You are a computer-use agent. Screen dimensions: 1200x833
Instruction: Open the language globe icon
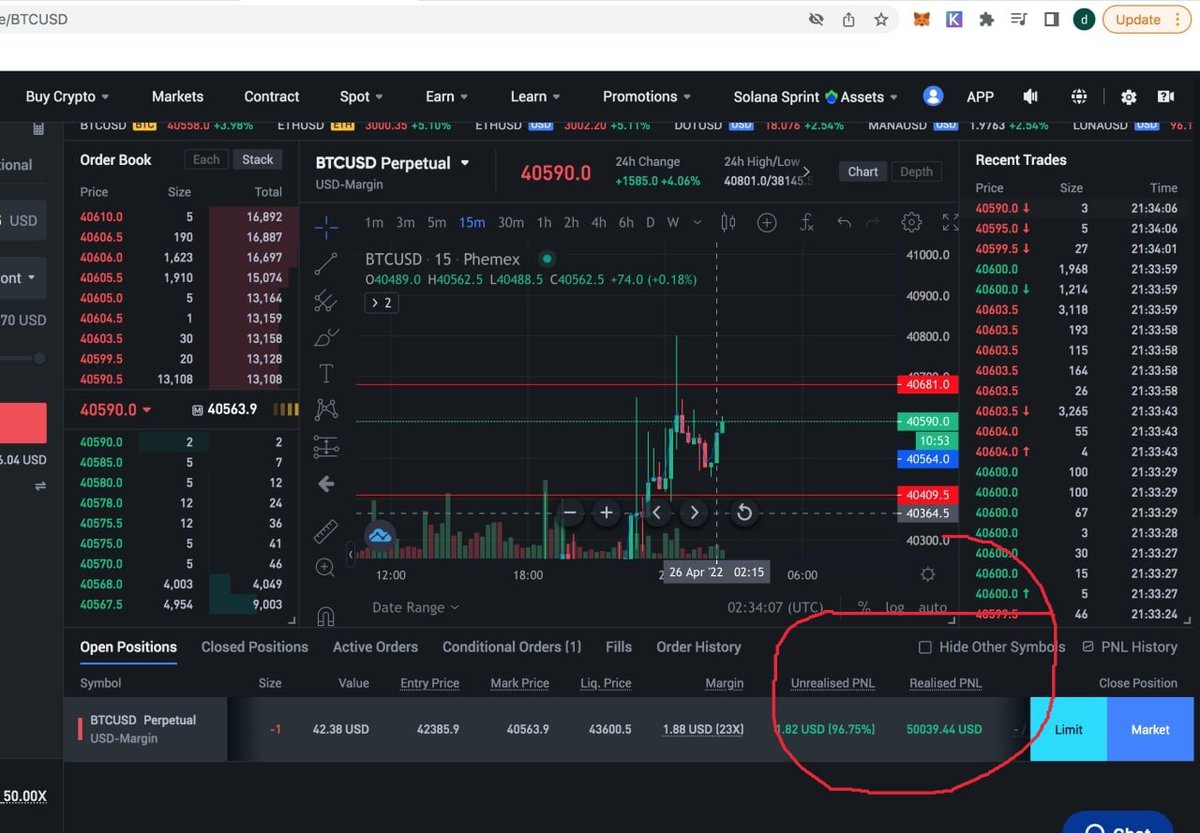tap(1078, 96)
